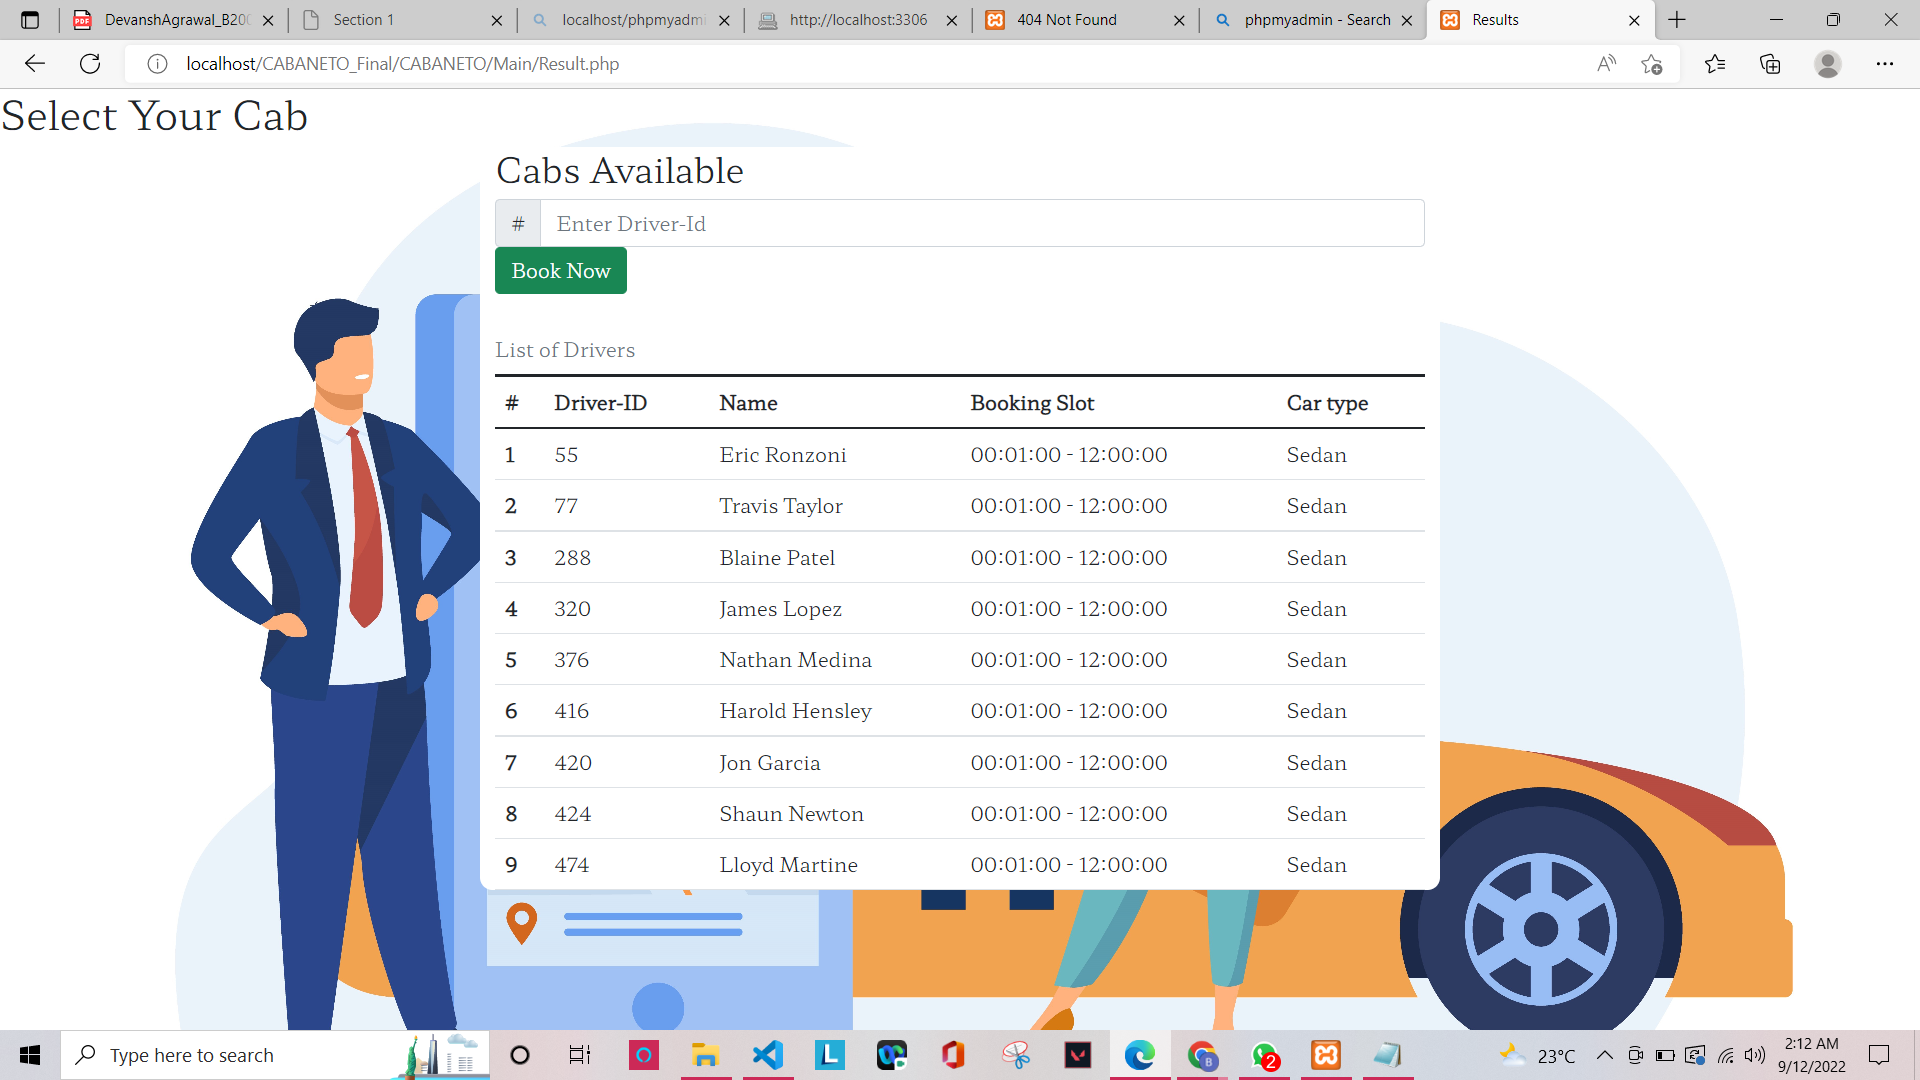Screen dimensions: 1920x1080
Task: Open a new browser tab
Action: (x=1676, y=20)
